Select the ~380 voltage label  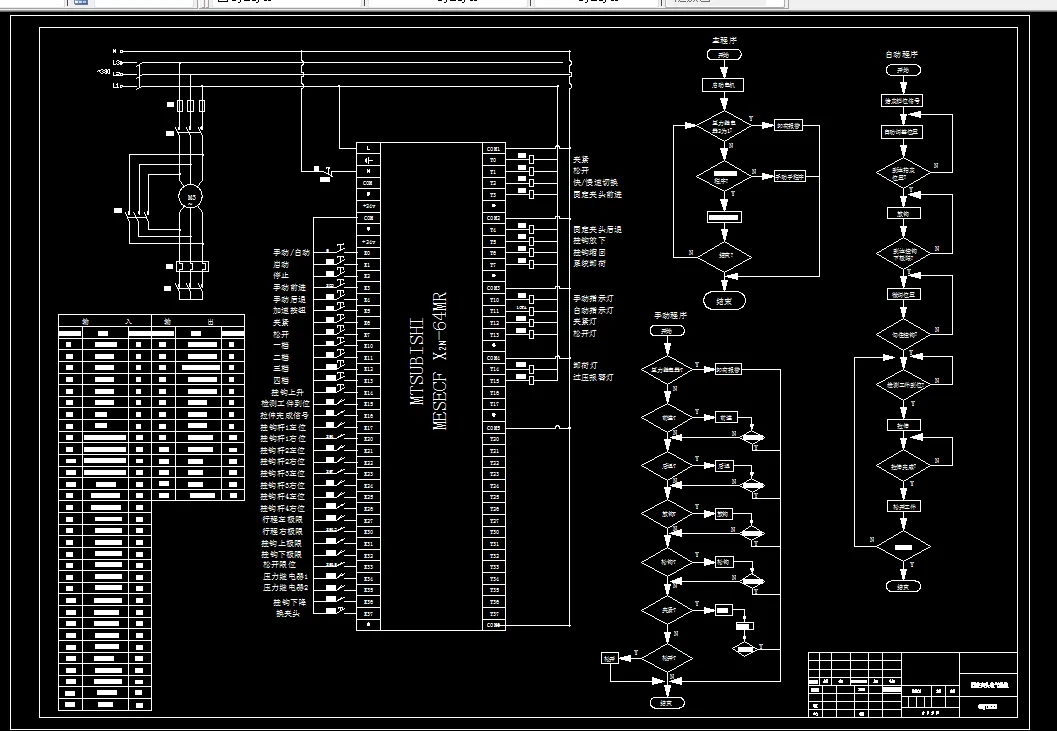(x=103, y=70)
